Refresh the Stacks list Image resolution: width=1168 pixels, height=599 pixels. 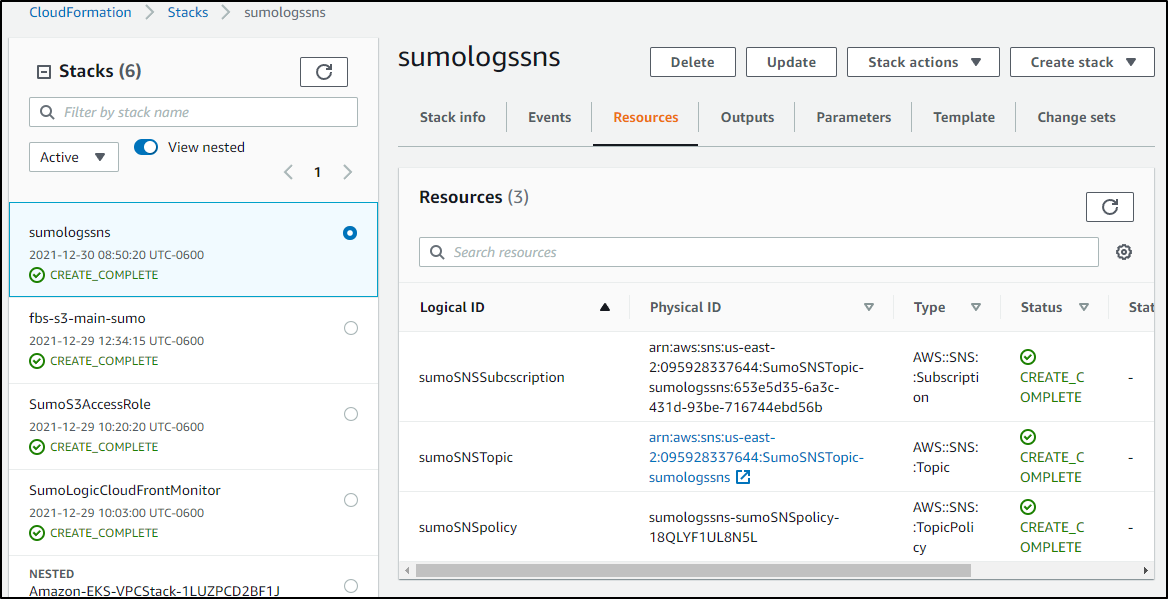[x=323, y=72]
